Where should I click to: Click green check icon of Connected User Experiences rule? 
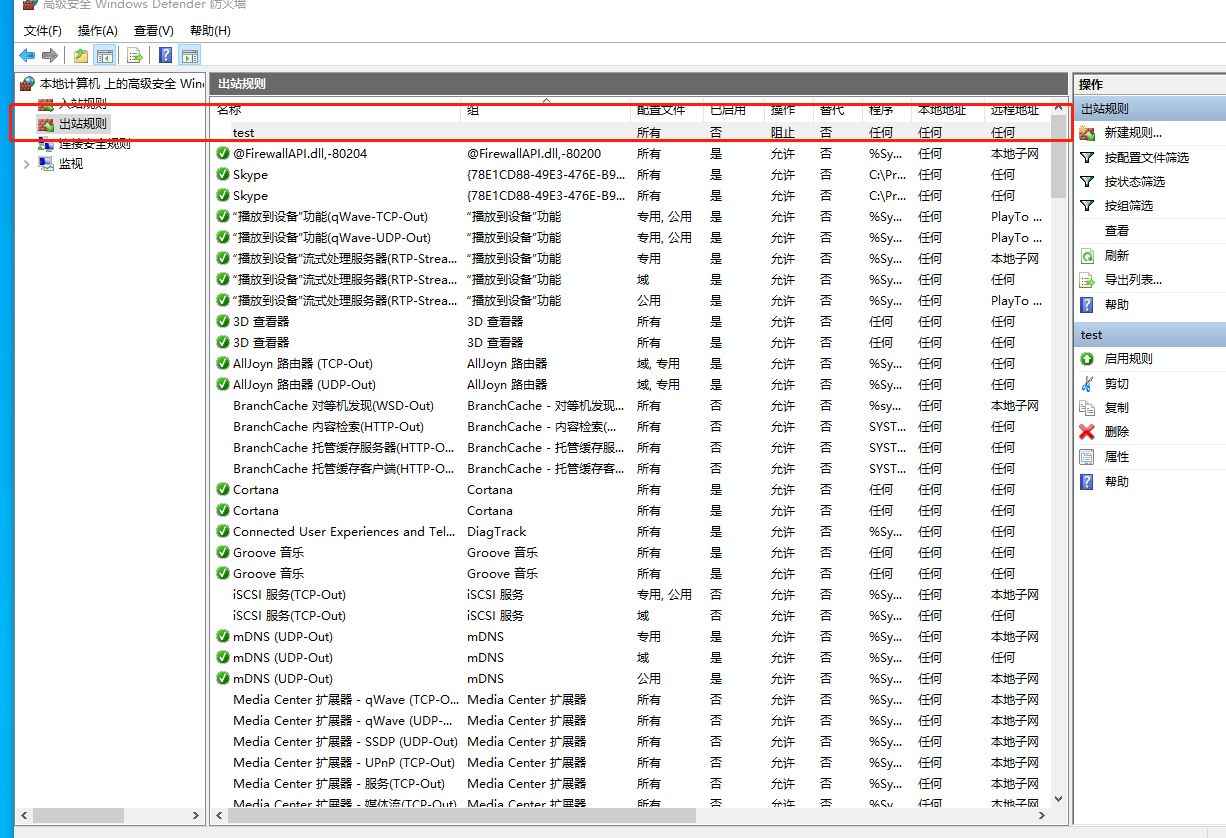(223, 532)
